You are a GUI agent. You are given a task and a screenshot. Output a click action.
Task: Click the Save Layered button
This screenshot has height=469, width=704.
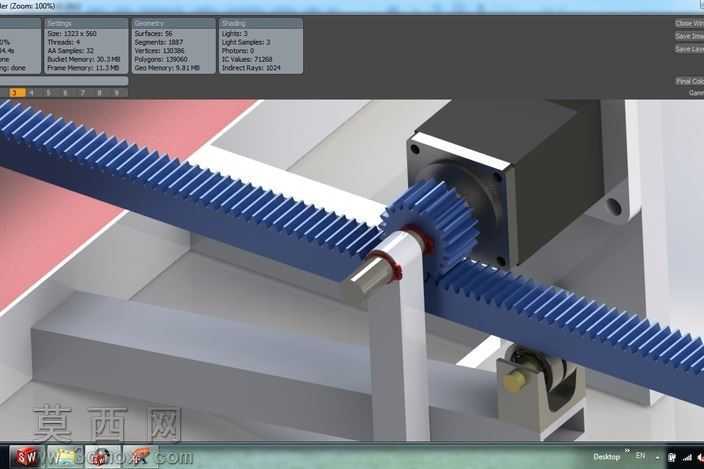point(689,49)
